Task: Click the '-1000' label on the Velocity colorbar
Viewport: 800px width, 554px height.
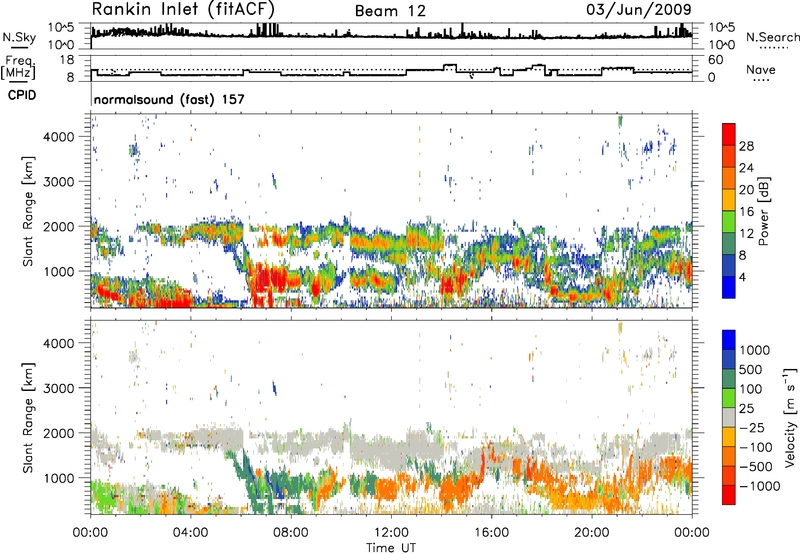Action: coord(759,486)
